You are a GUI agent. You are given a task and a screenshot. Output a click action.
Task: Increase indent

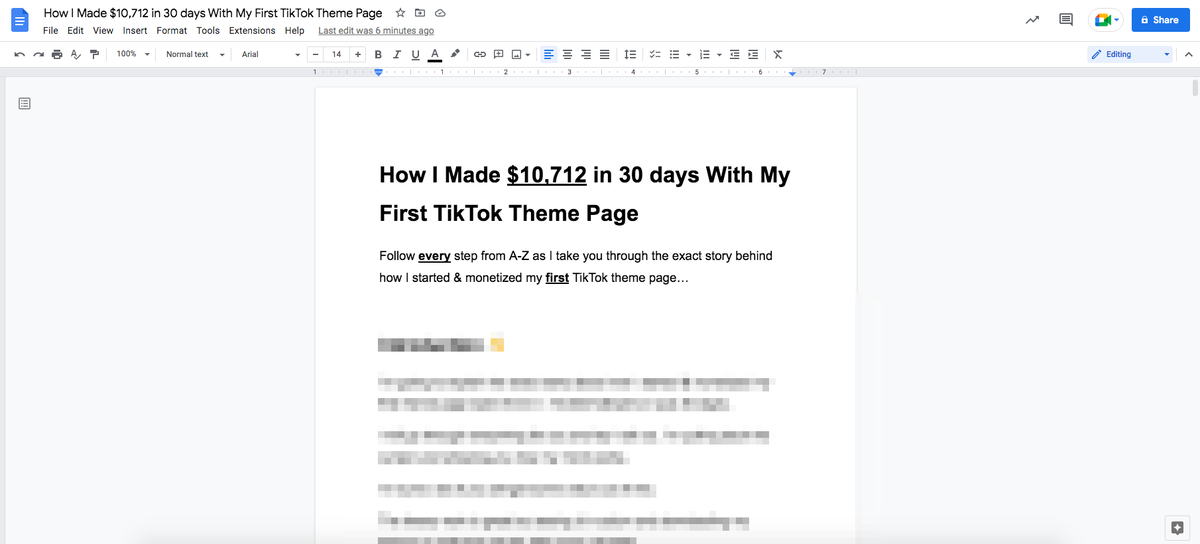[753, 54]
